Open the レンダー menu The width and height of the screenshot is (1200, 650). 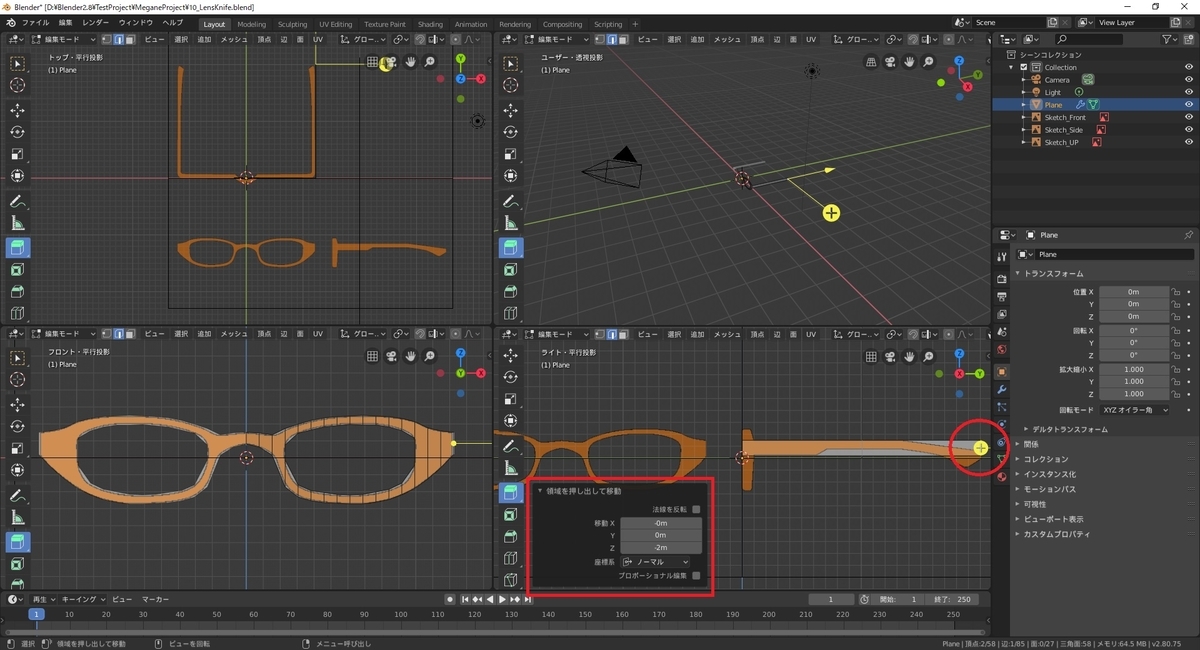[x=96, y=22]
